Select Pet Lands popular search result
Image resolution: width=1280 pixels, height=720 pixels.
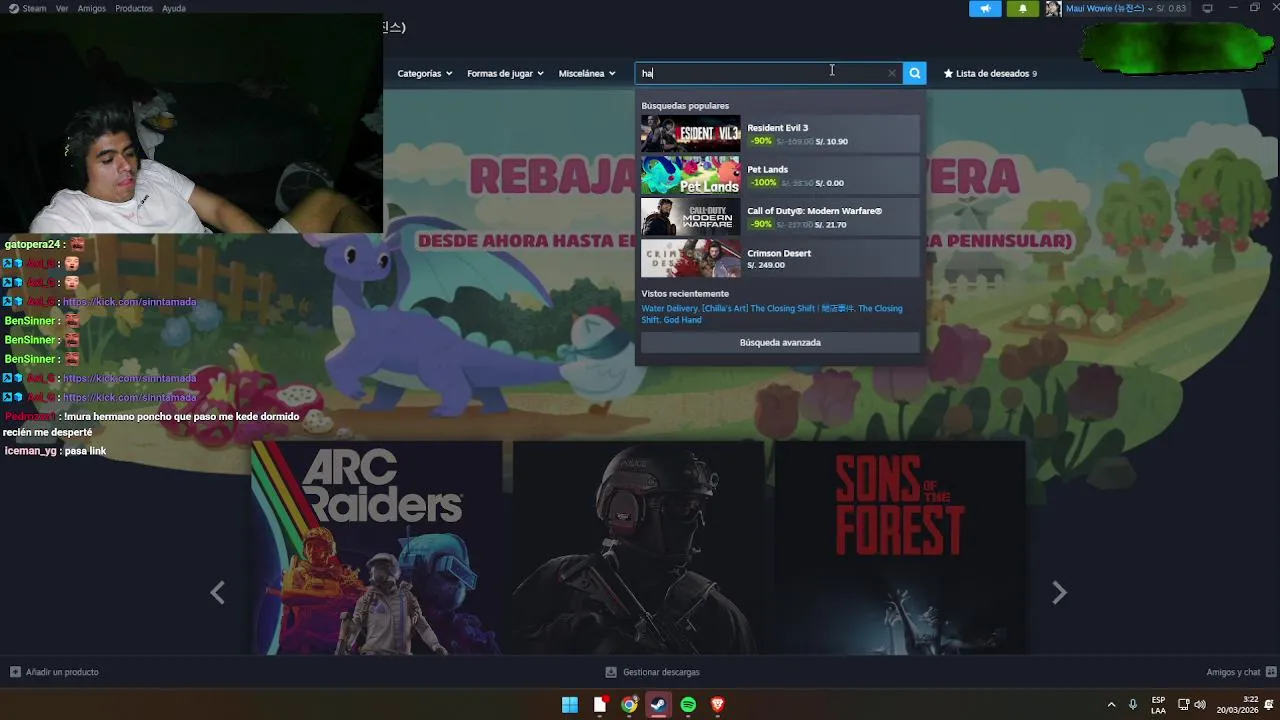780,176
